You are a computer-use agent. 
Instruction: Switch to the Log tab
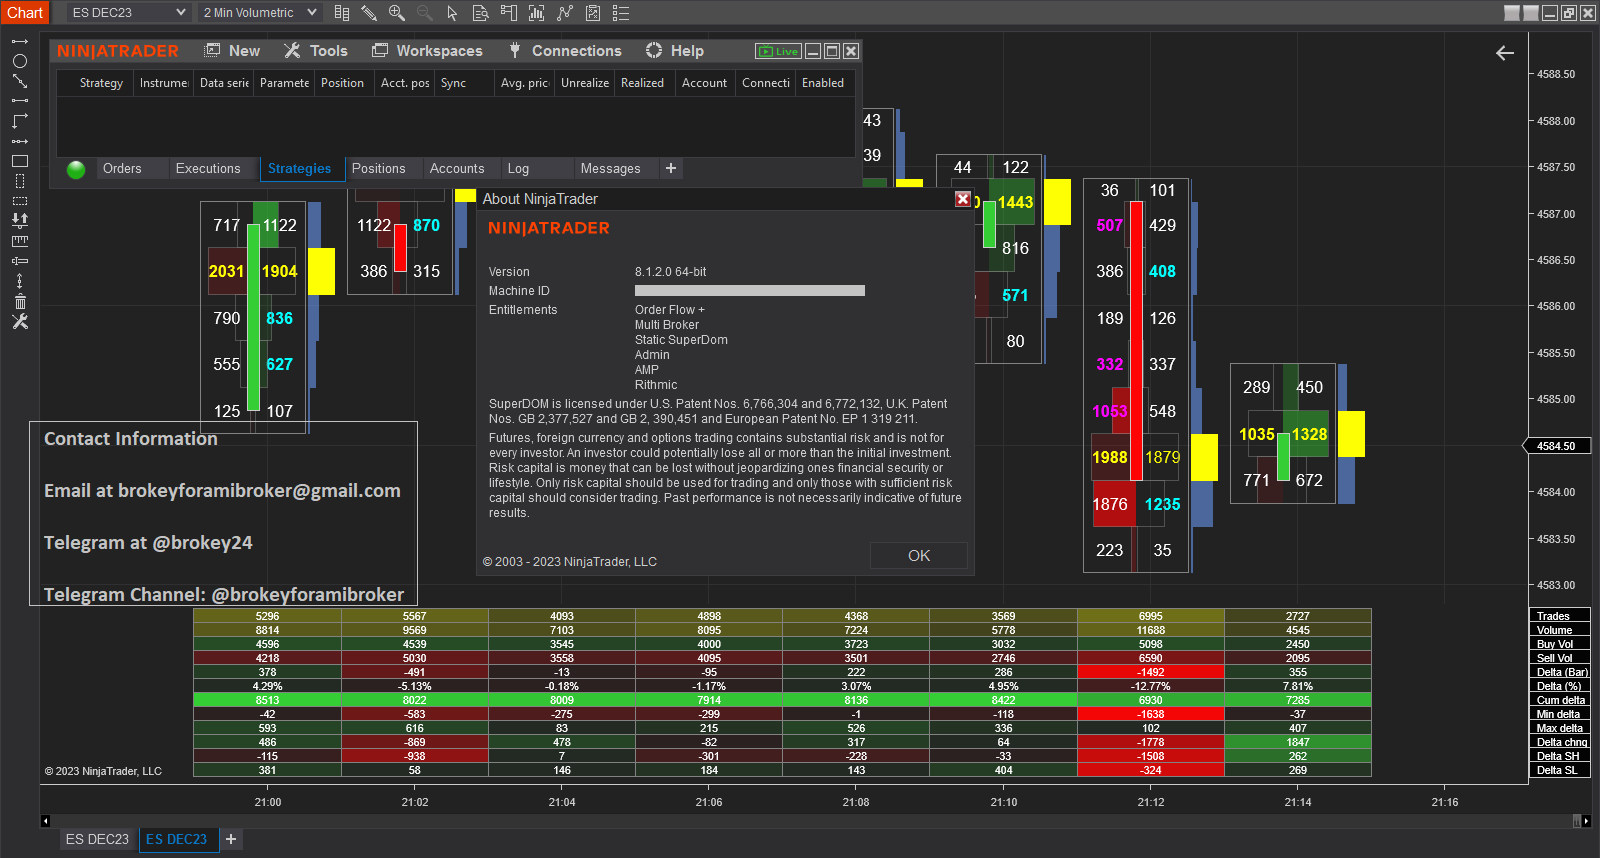[518, 169]
